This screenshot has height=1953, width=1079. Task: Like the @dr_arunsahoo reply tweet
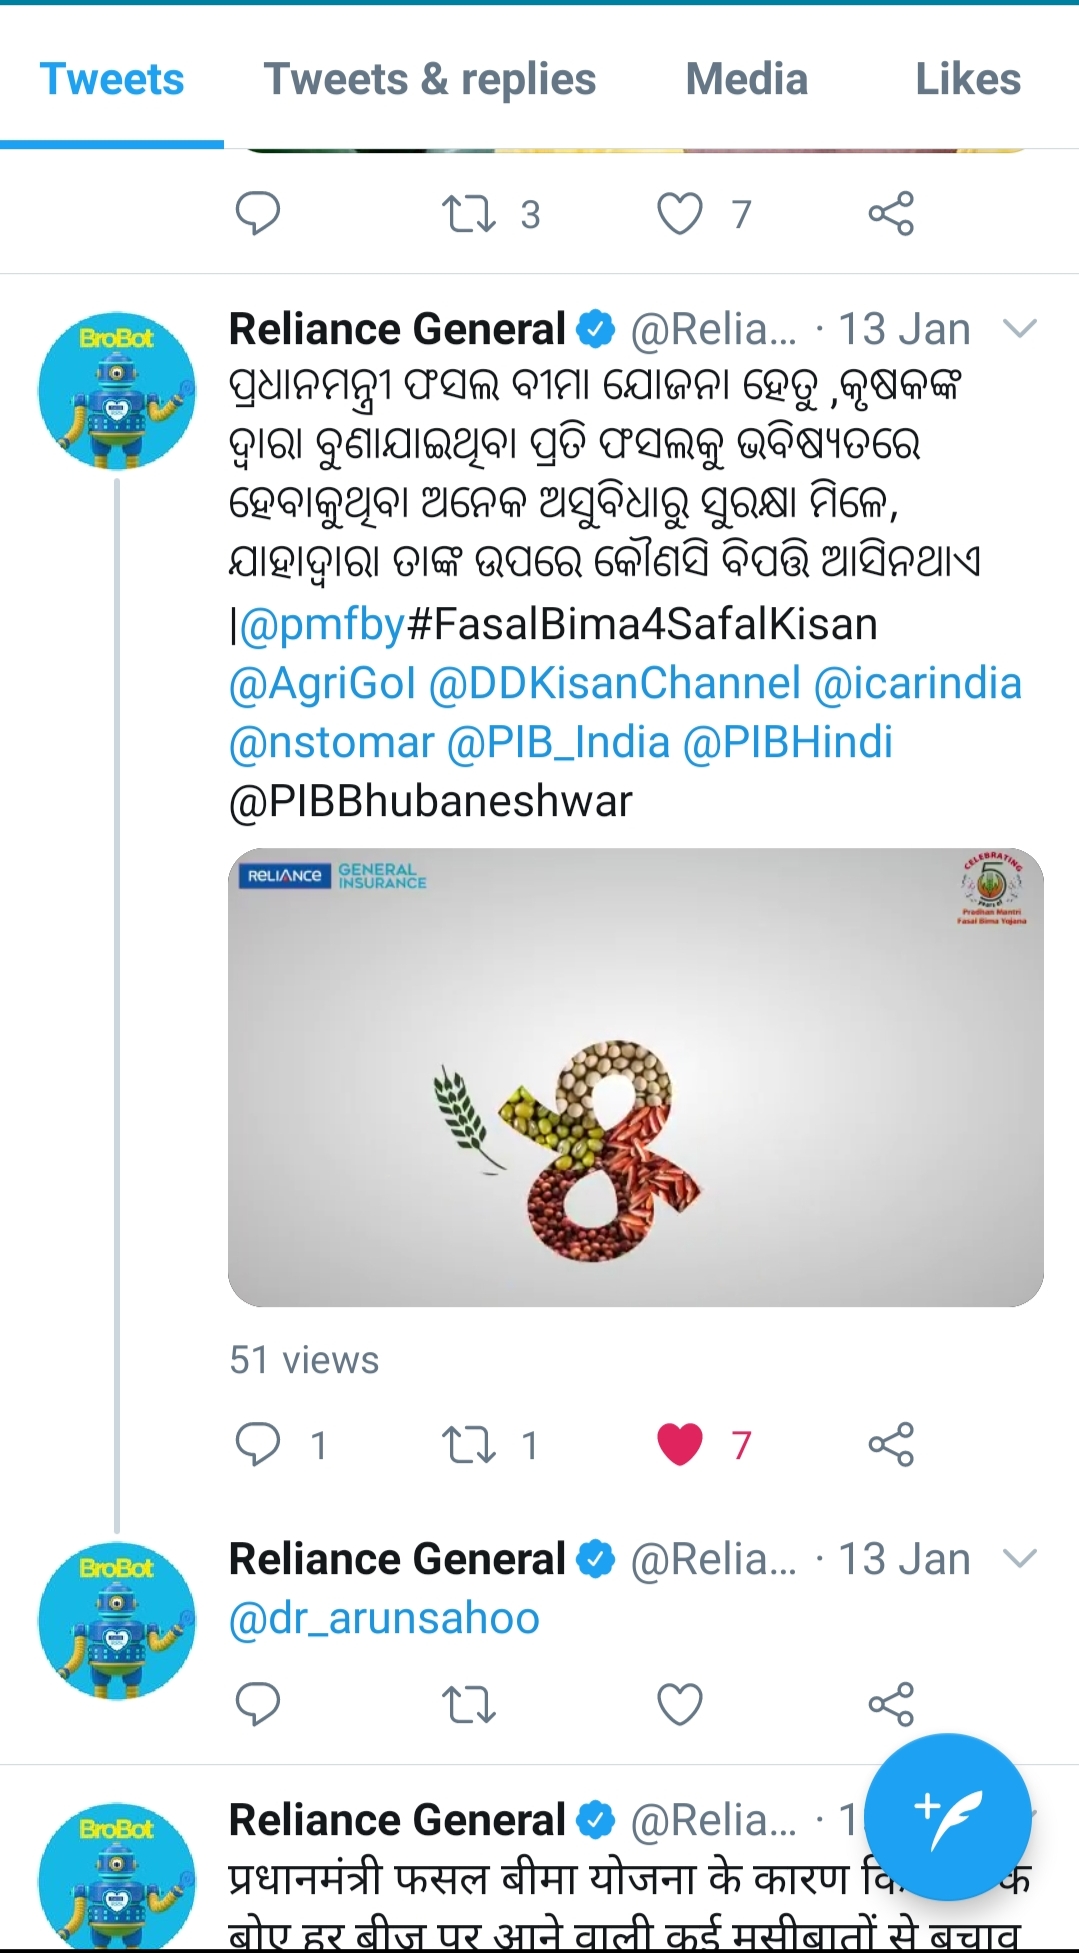[680, 1704]
